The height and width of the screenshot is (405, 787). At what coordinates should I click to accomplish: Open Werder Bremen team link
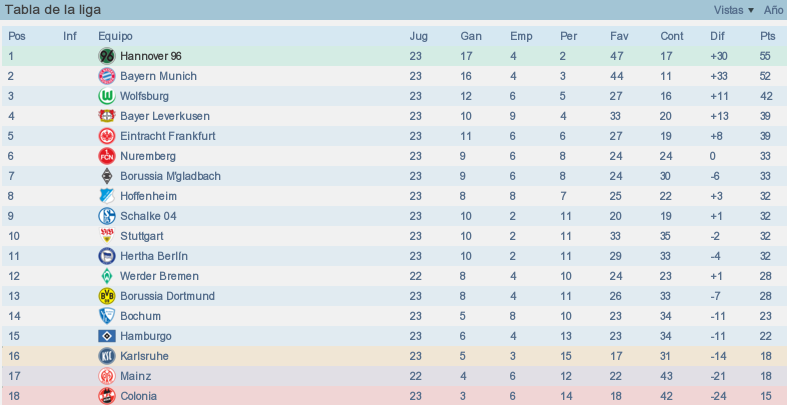[x=159, y=276]
